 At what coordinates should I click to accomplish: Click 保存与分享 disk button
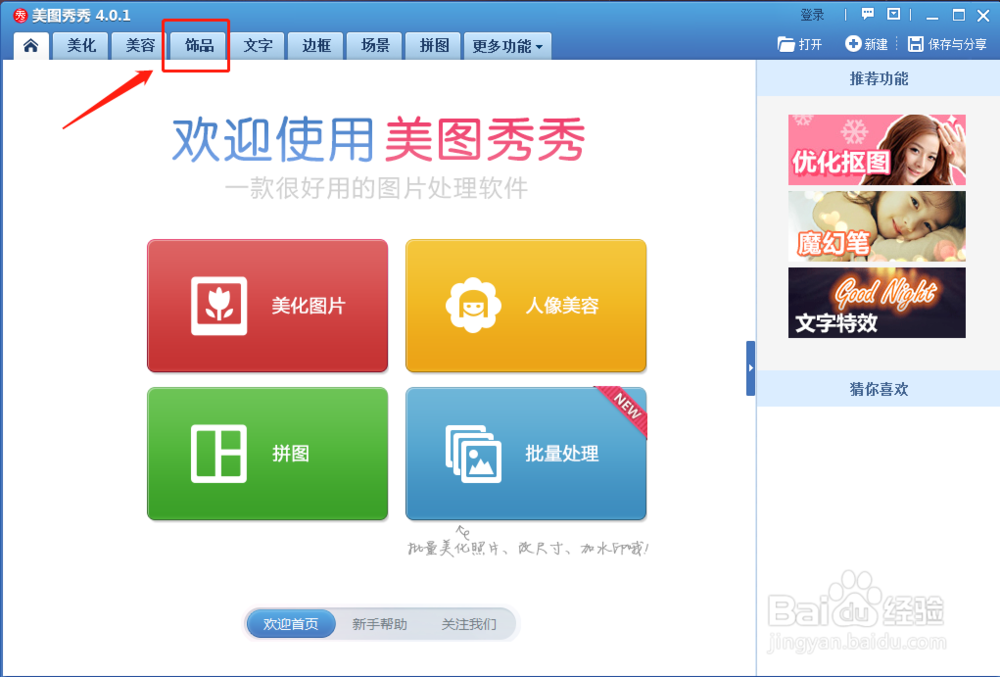pyautogui.click(x=947, y=44)
